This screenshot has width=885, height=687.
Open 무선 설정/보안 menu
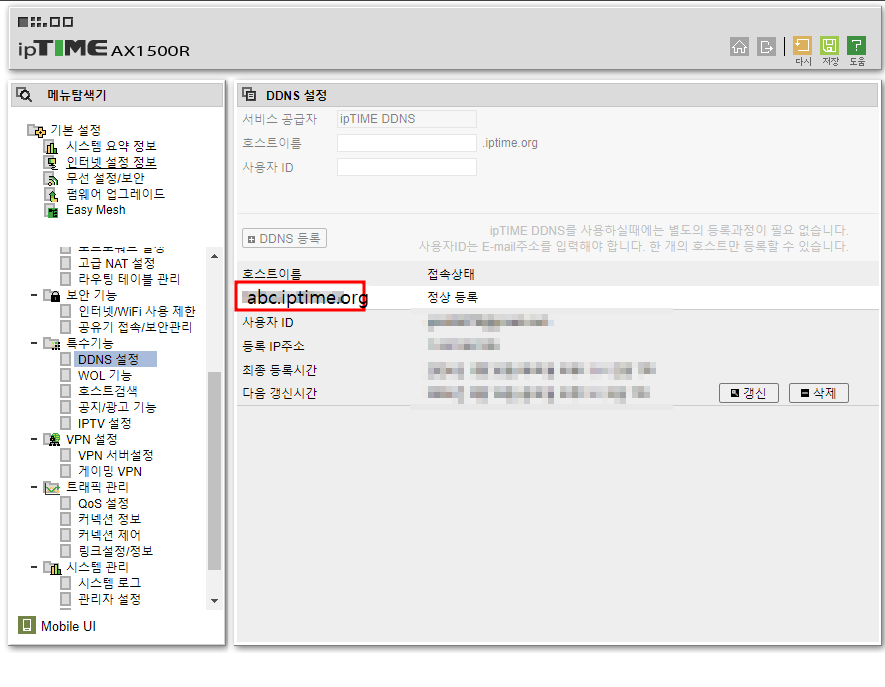tap(105, 178)
